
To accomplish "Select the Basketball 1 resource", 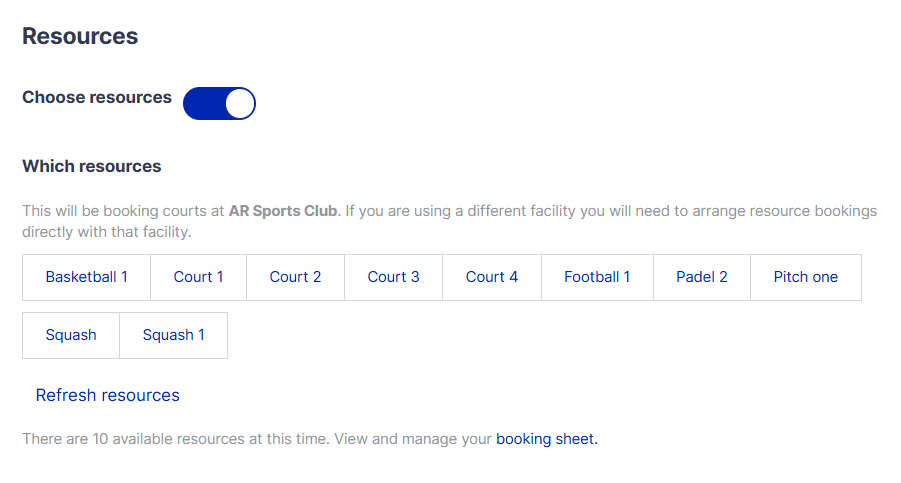I will click(x=87, y=277).
